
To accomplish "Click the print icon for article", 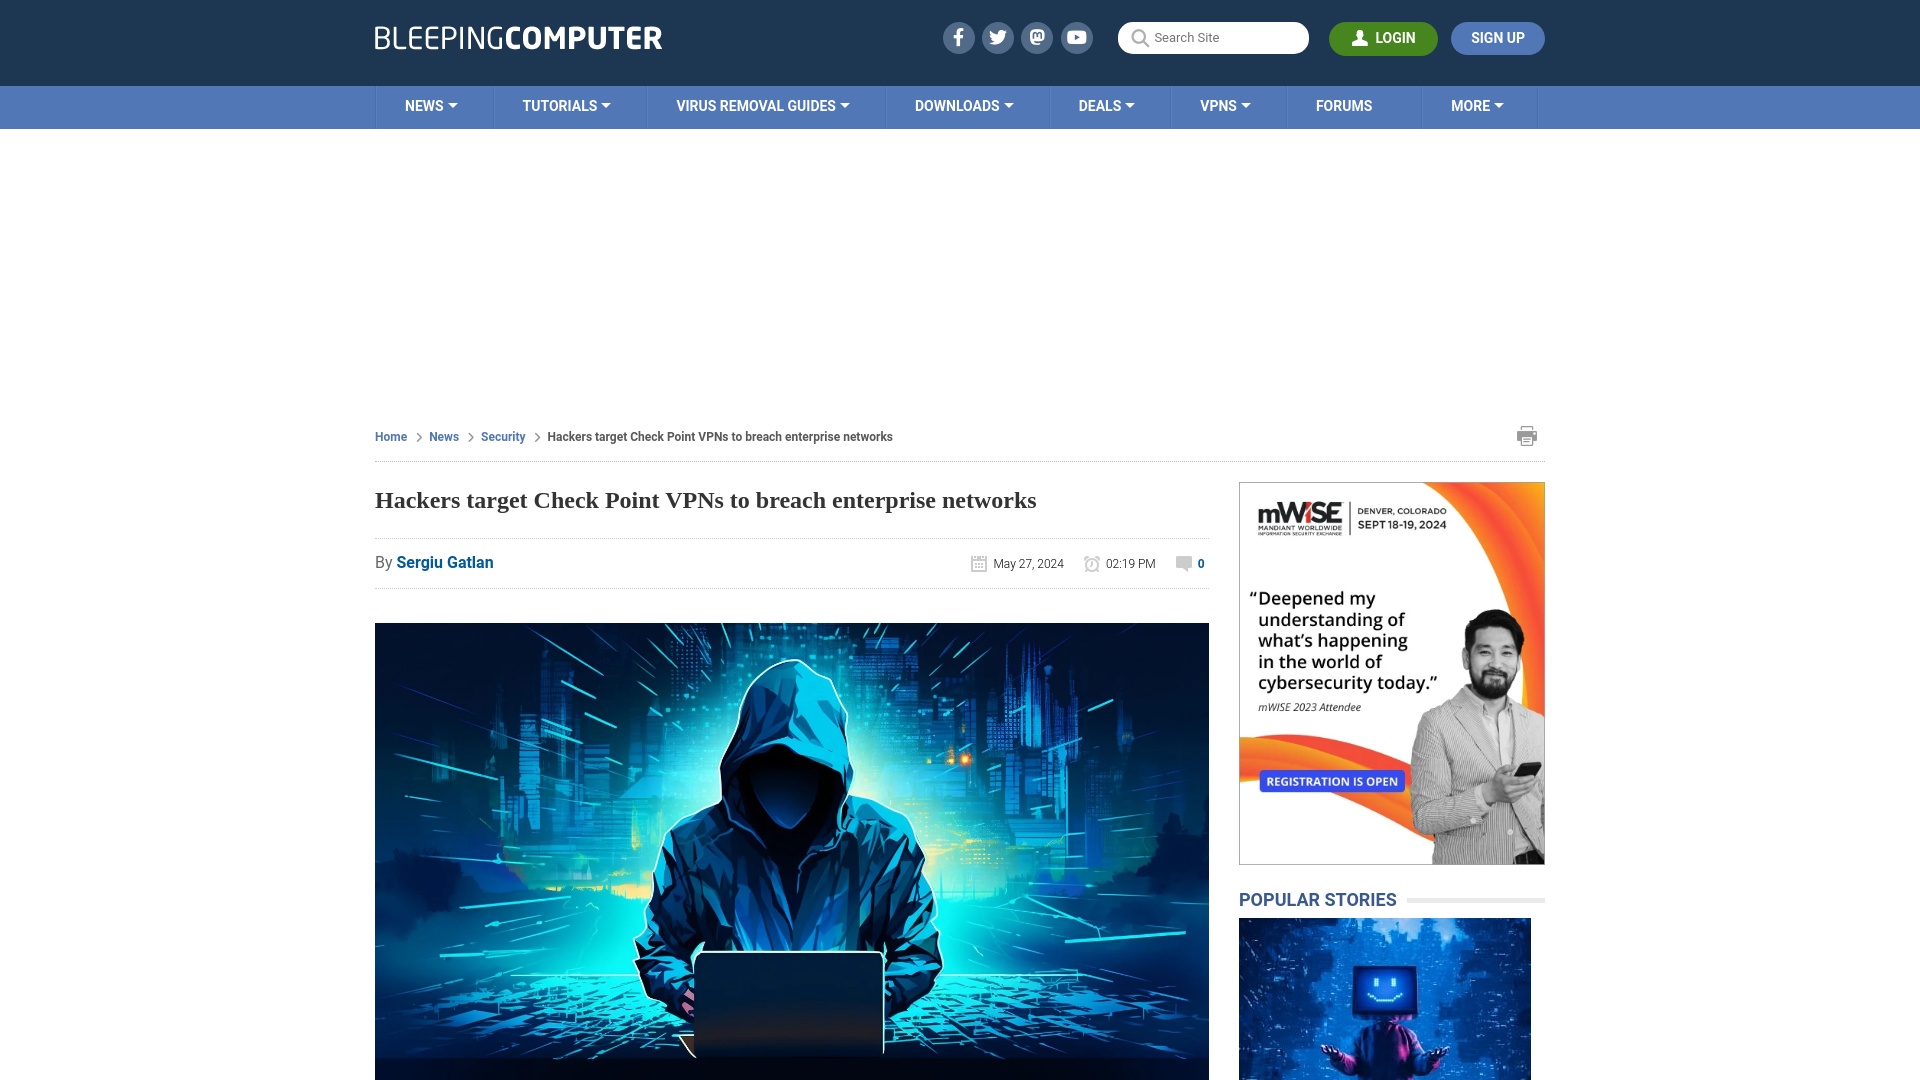I will point(1527,435).
